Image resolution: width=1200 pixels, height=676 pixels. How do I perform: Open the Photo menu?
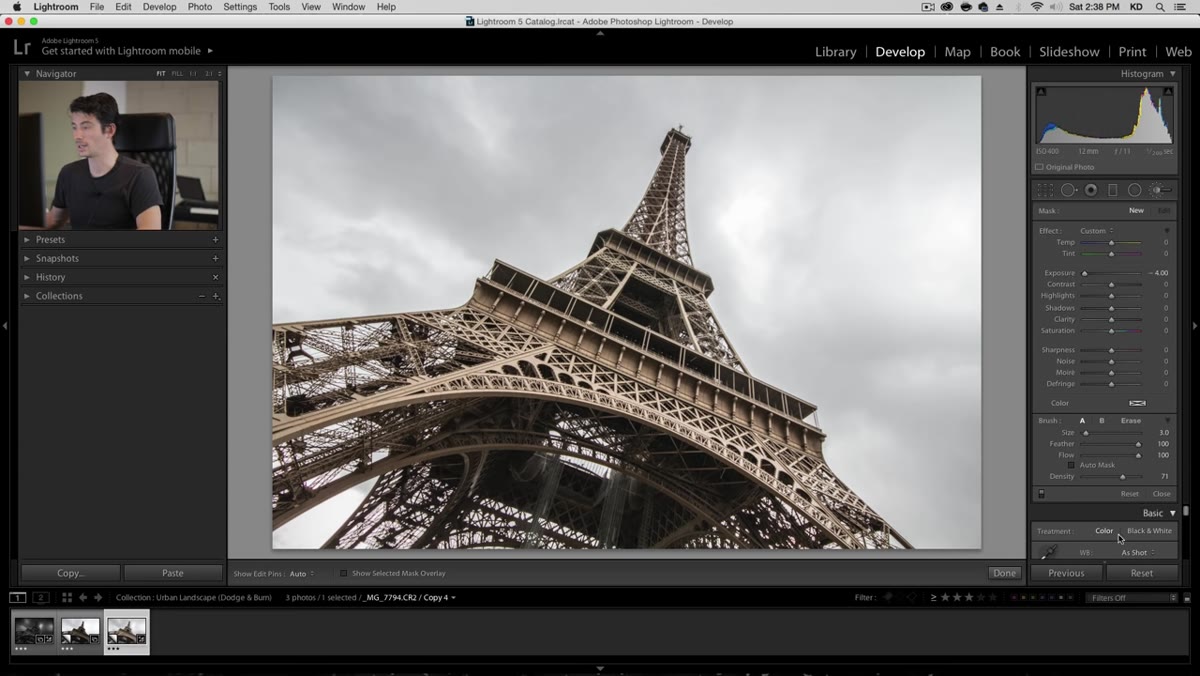point(200,7)
